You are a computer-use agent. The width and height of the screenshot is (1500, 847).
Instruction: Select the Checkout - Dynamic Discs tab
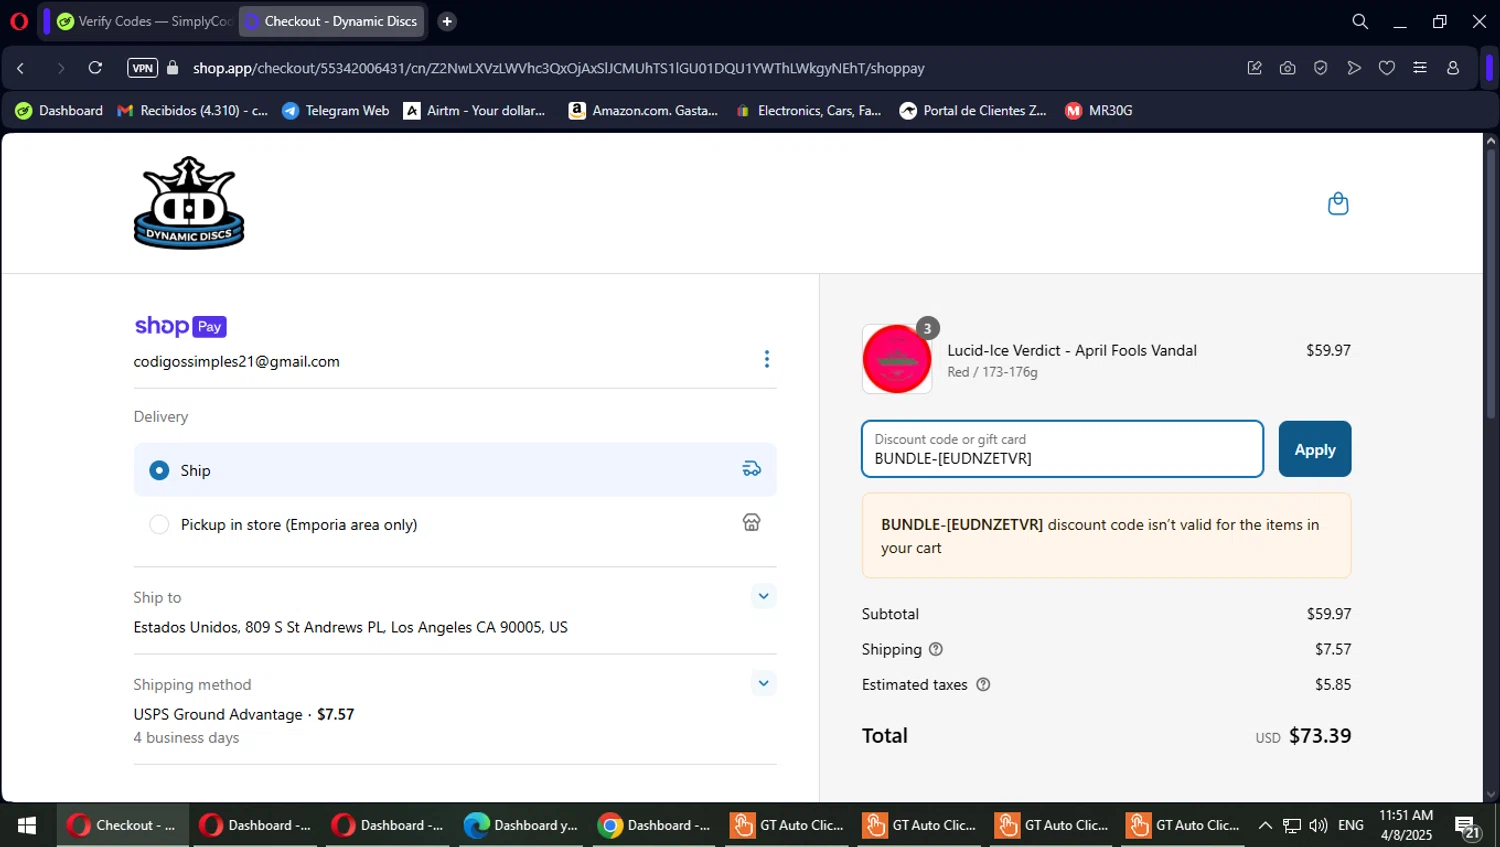coord(332,21)
